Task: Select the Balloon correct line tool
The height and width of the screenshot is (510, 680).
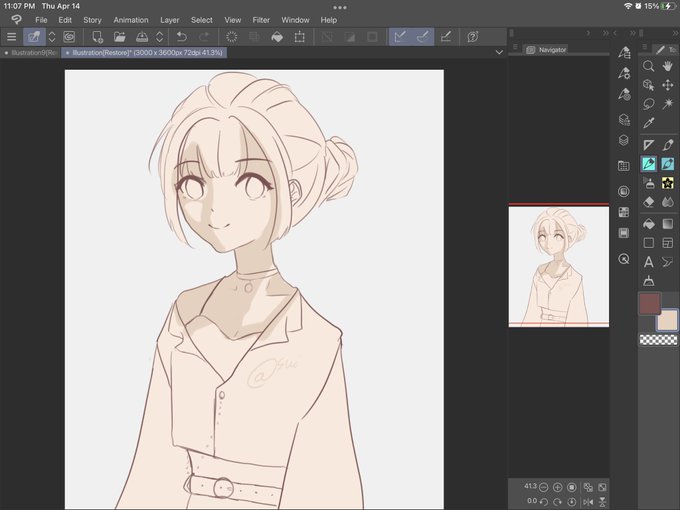Action: 667,262
